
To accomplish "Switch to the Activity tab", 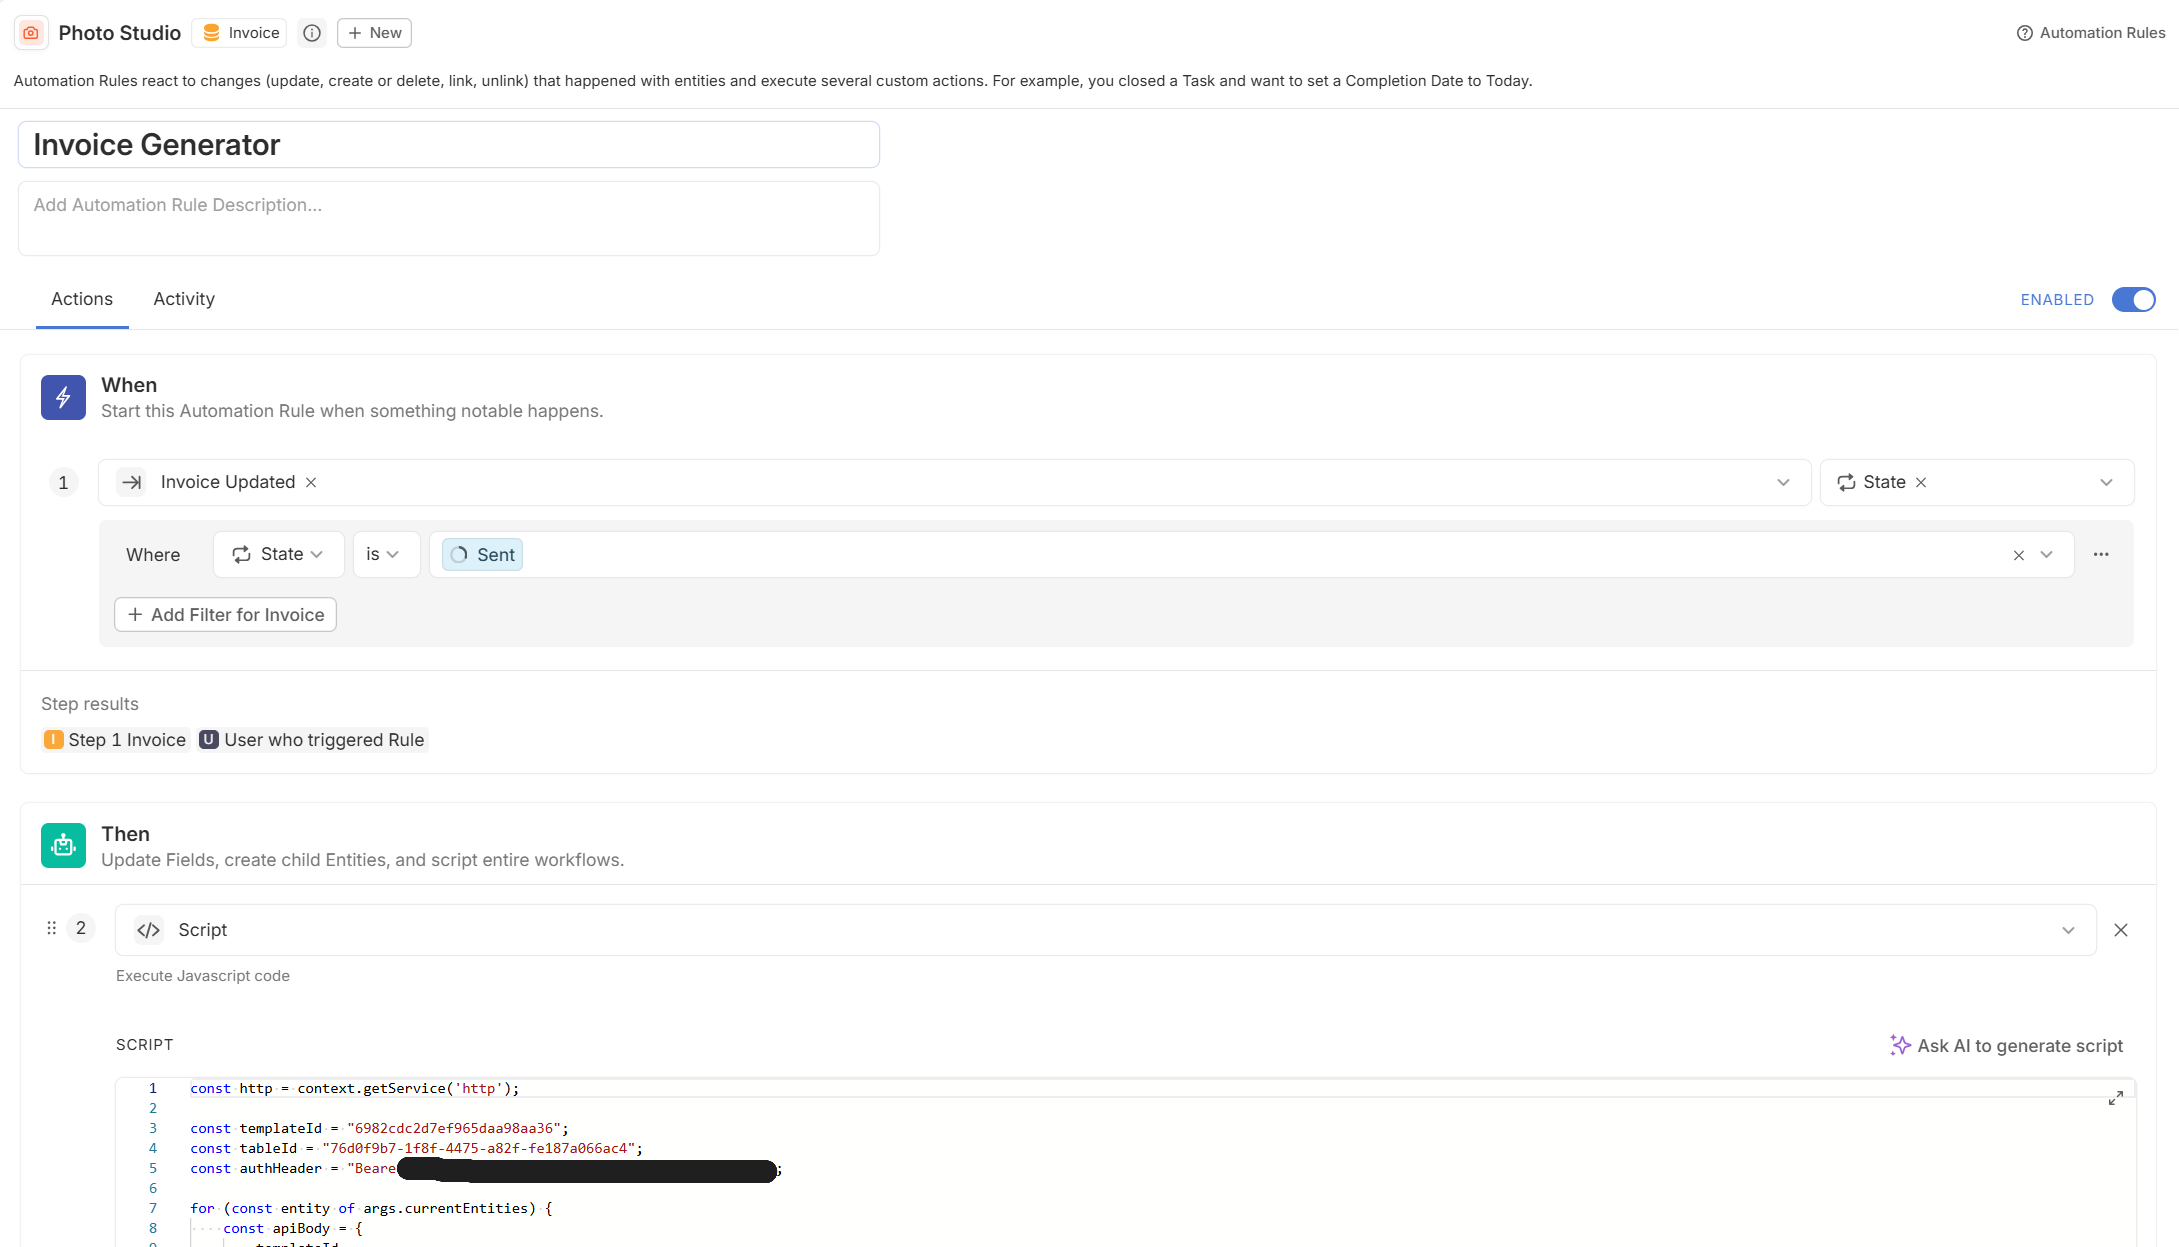I will pyautogui.click(x=184, y=299).
